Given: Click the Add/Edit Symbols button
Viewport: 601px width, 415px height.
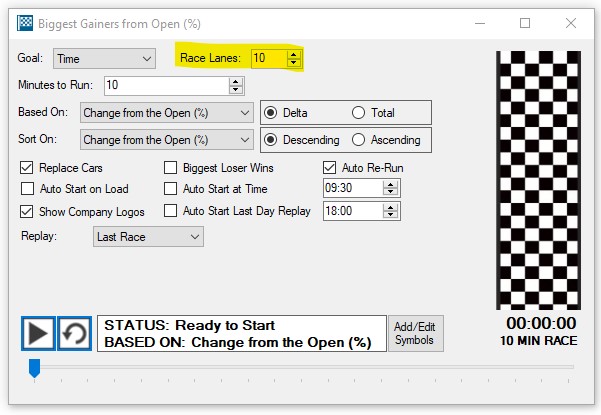Looking at the screenshot, I should (415, 334).
